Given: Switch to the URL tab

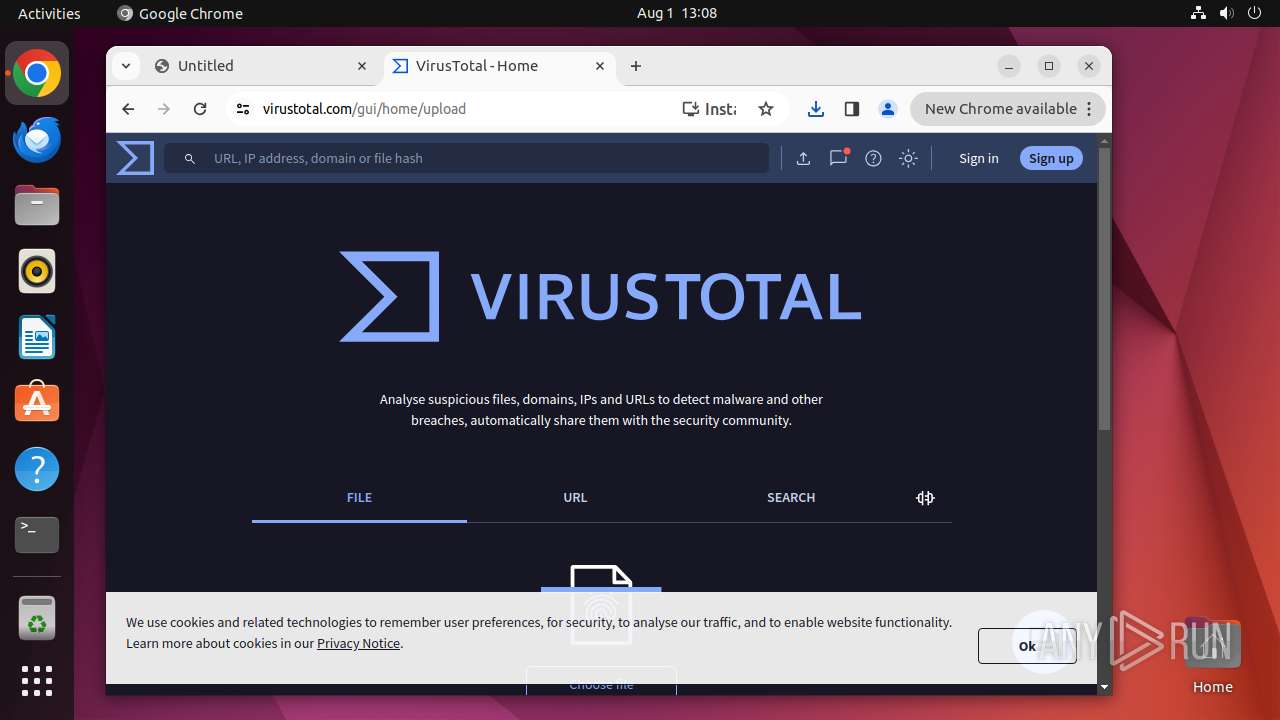Looking at the screenshot, I should point(575,497).
